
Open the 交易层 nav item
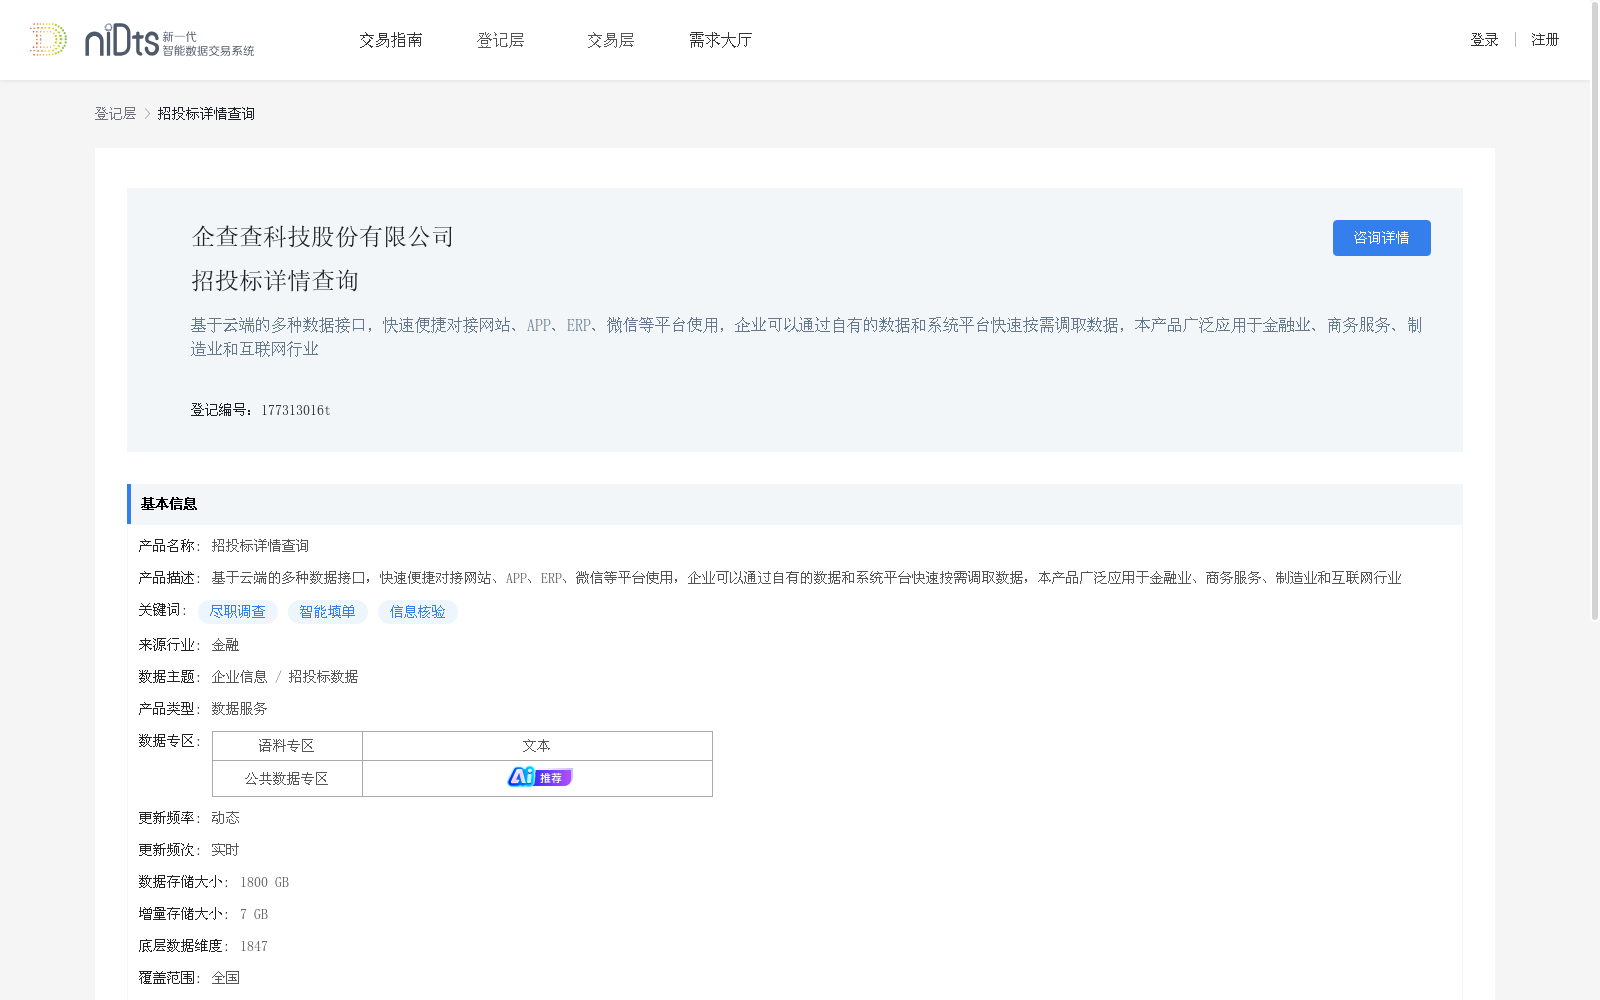[x=611, y=40]
